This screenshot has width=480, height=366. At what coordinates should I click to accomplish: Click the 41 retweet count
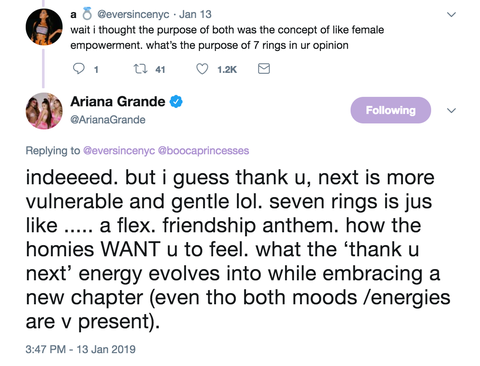(x=160, y=69)
